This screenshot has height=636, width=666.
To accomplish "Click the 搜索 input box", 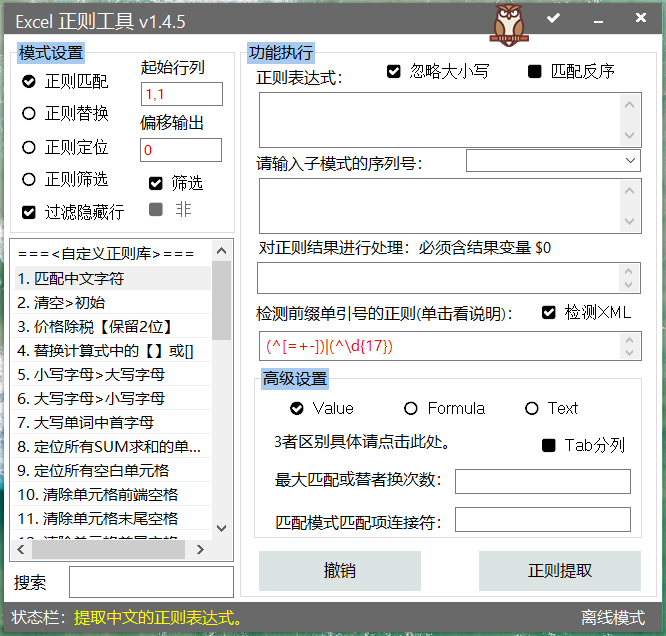I will point(151,582).
